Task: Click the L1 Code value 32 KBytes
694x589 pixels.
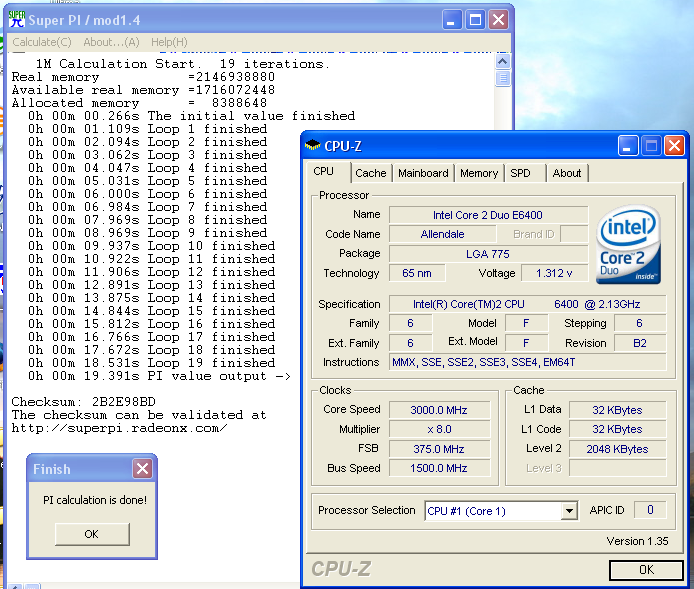Action: click(x=617, y=429)
